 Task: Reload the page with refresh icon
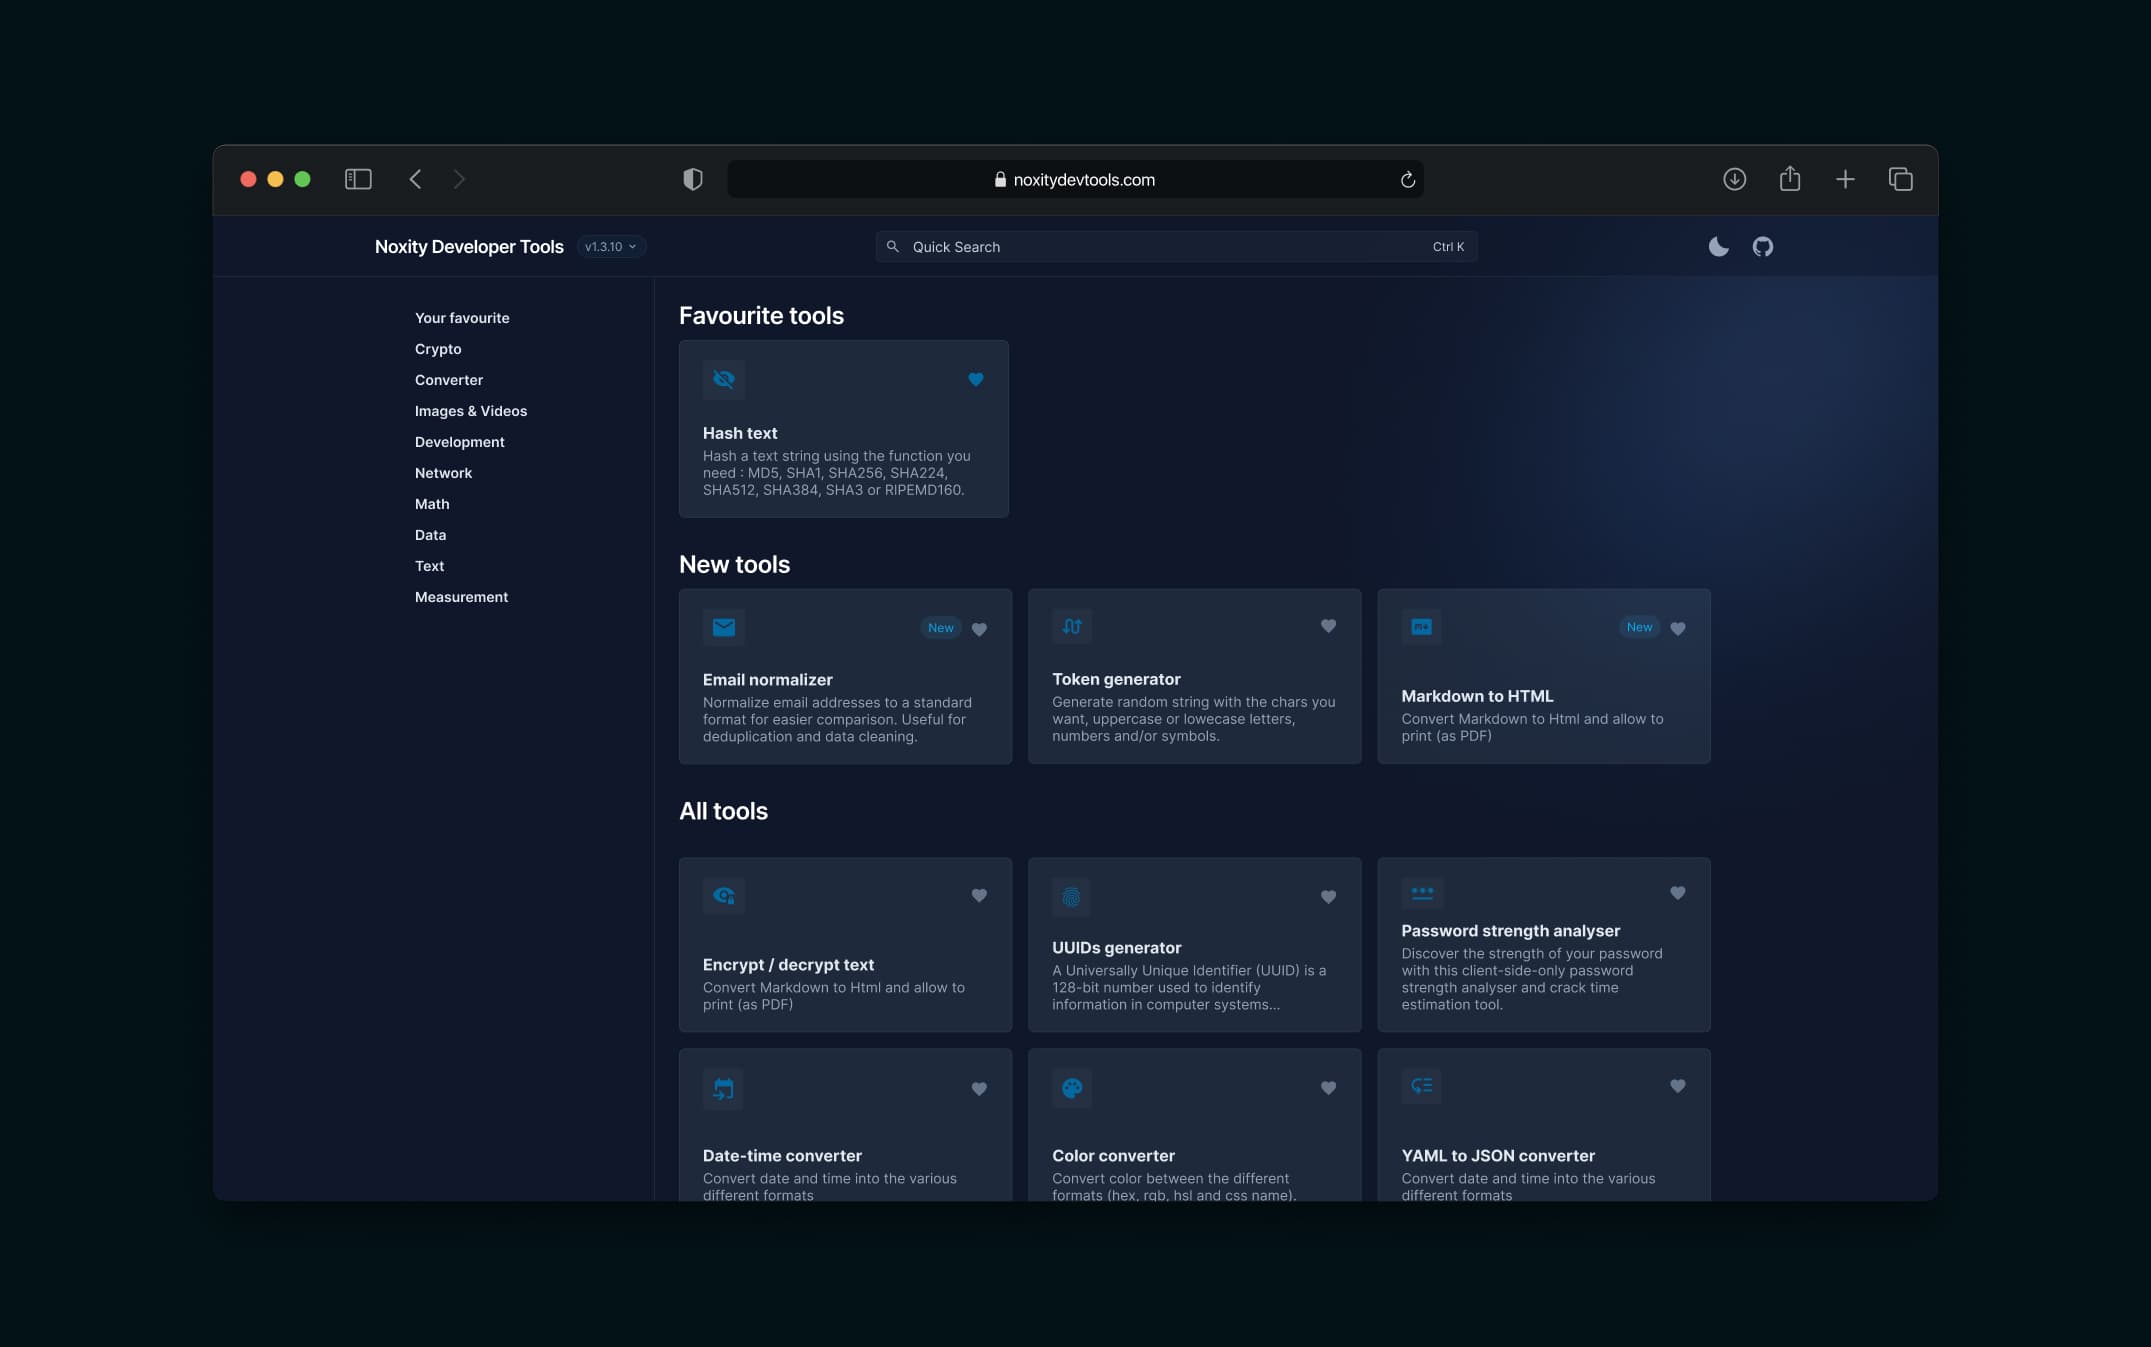[x=1407, y=180]
